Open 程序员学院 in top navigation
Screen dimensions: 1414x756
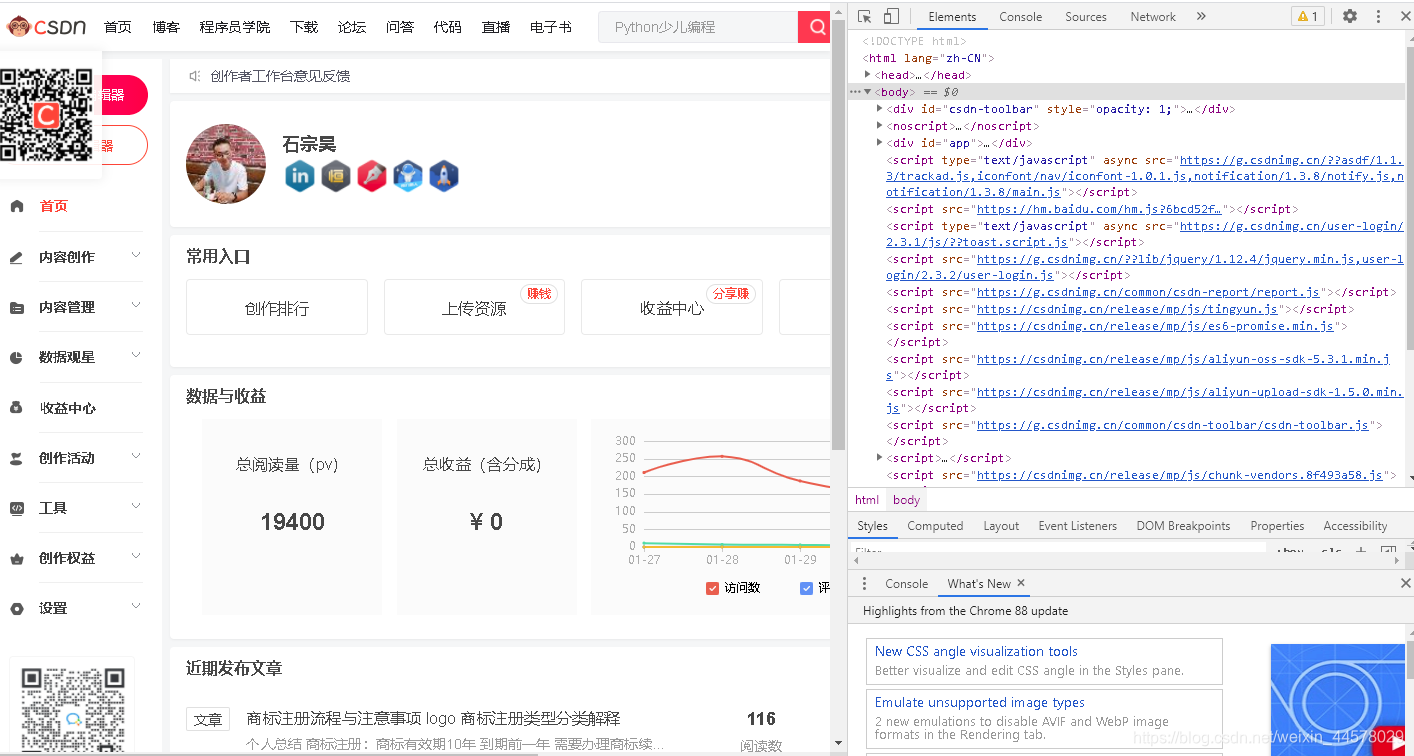[x=234, y=27]
